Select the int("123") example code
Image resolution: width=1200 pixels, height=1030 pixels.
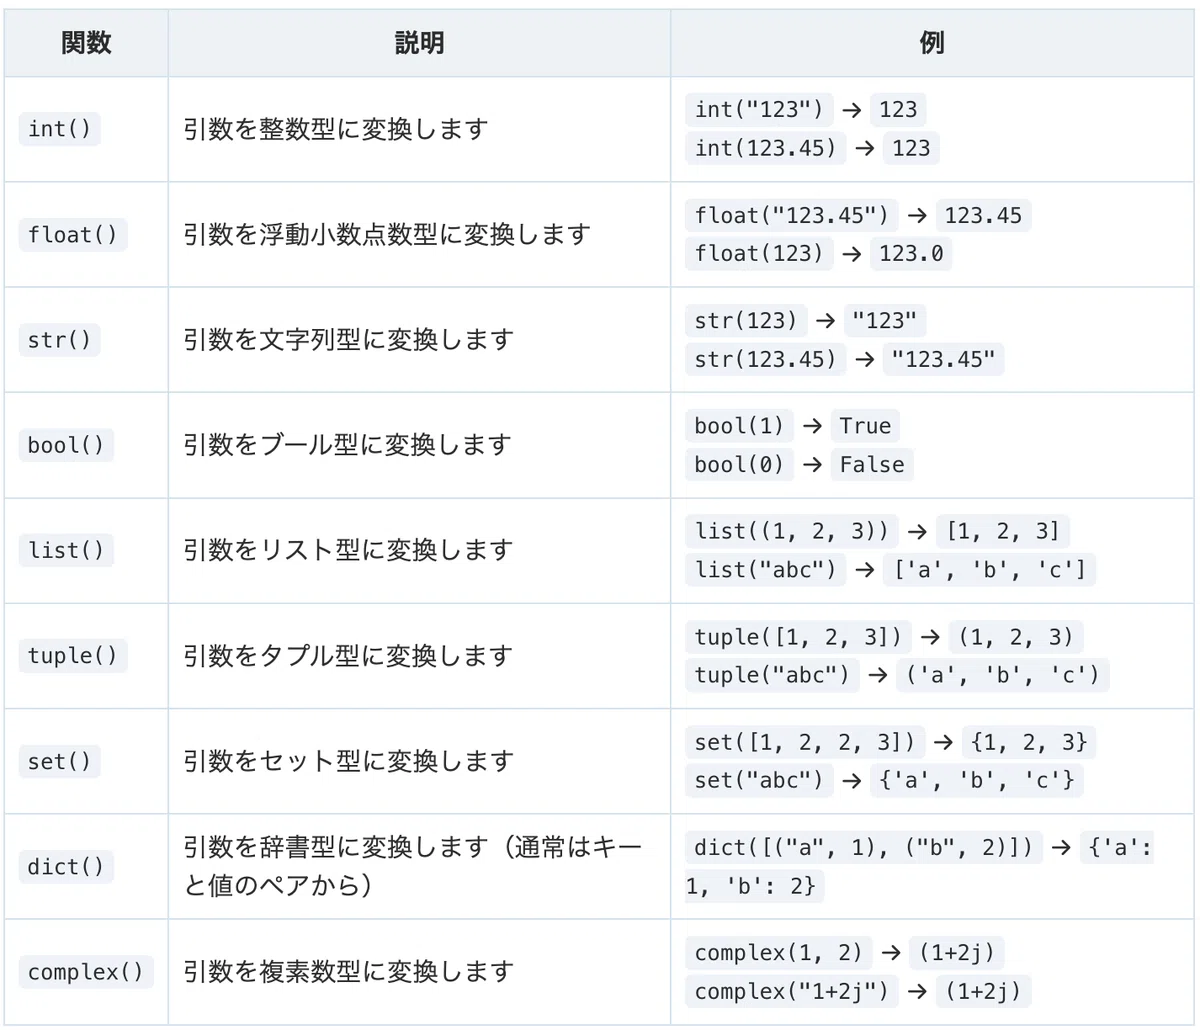click(x=759, y=109)
